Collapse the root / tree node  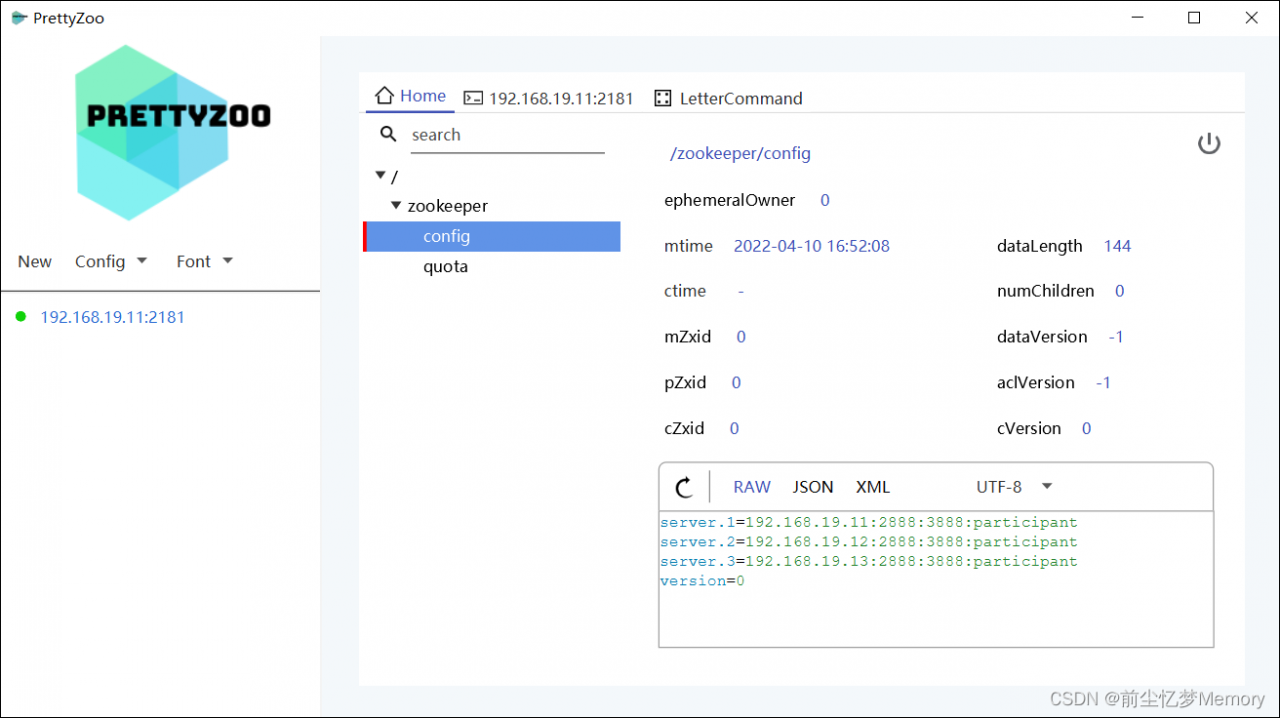coord(380,176)
